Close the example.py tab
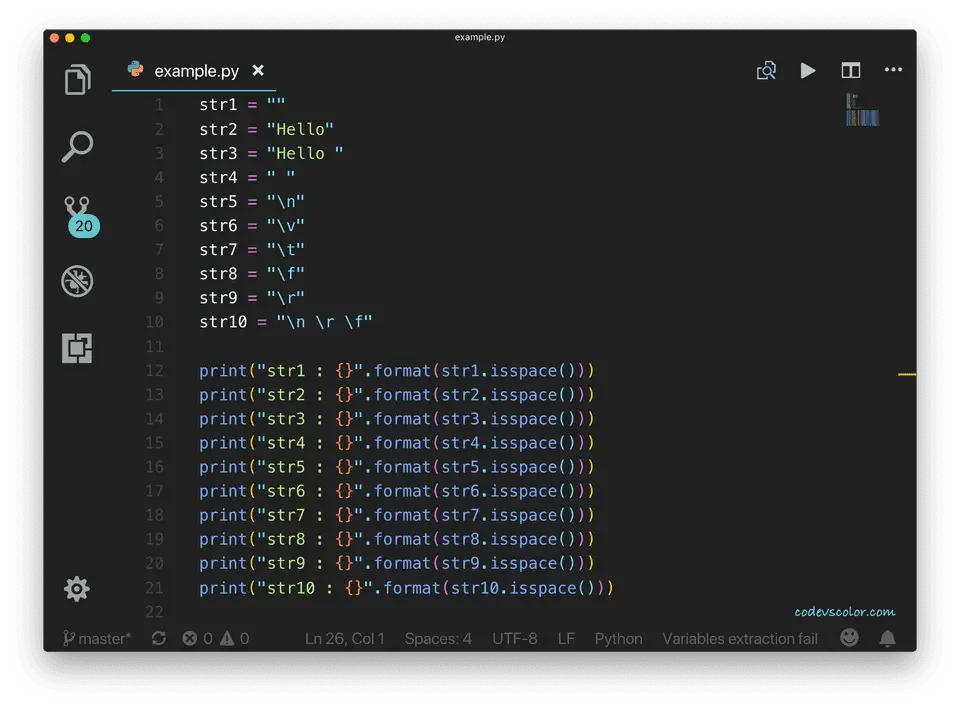 [x=258, y=70]
